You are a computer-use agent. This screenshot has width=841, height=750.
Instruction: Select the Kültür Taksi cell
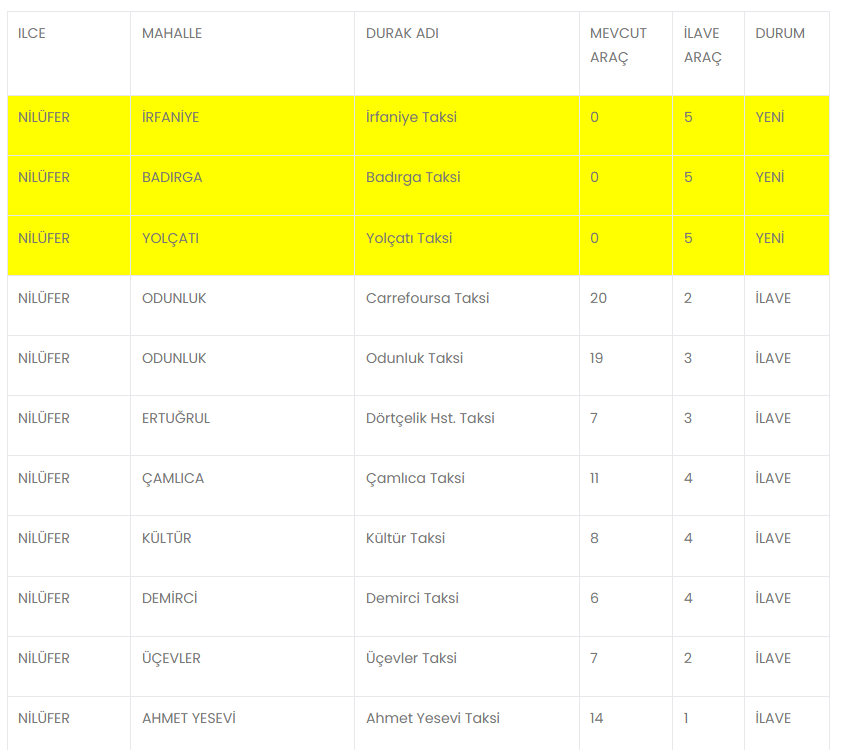coord(405,538)
